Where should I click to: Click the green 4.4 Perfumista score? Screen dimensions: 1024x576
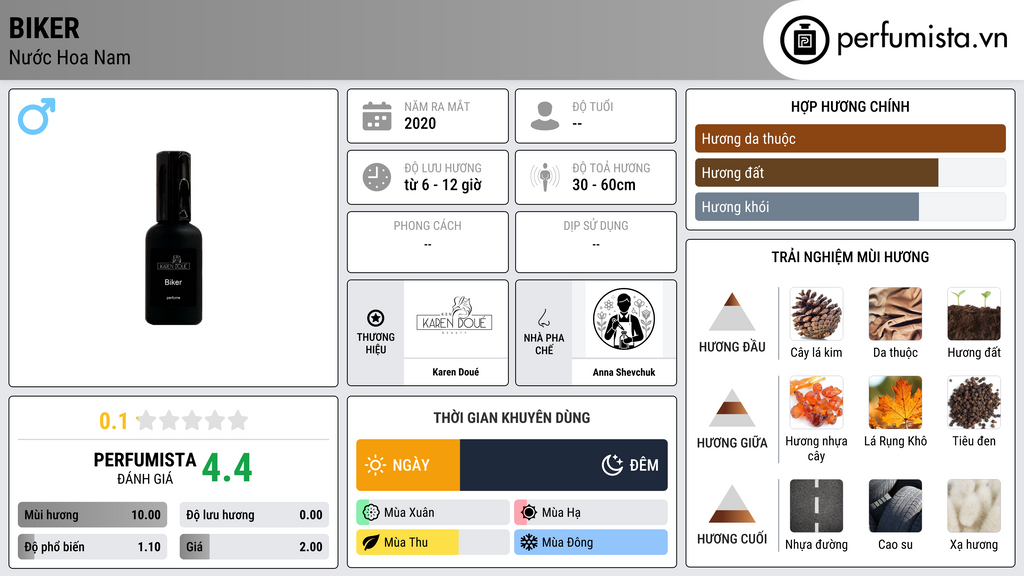227,468
